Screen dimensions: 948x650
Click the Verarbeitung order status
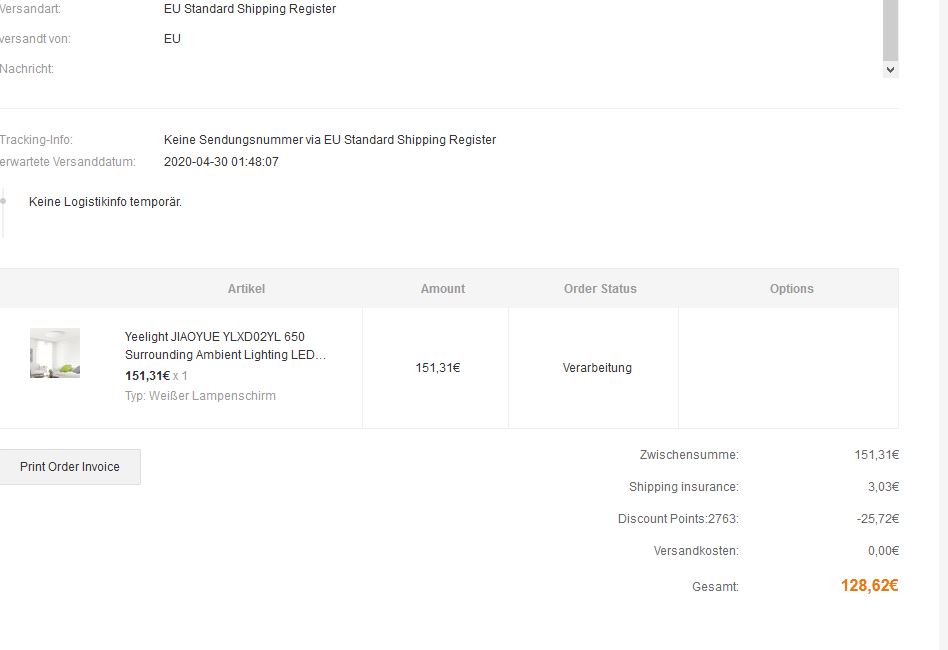pyautogui.click(x=597, y=368)
